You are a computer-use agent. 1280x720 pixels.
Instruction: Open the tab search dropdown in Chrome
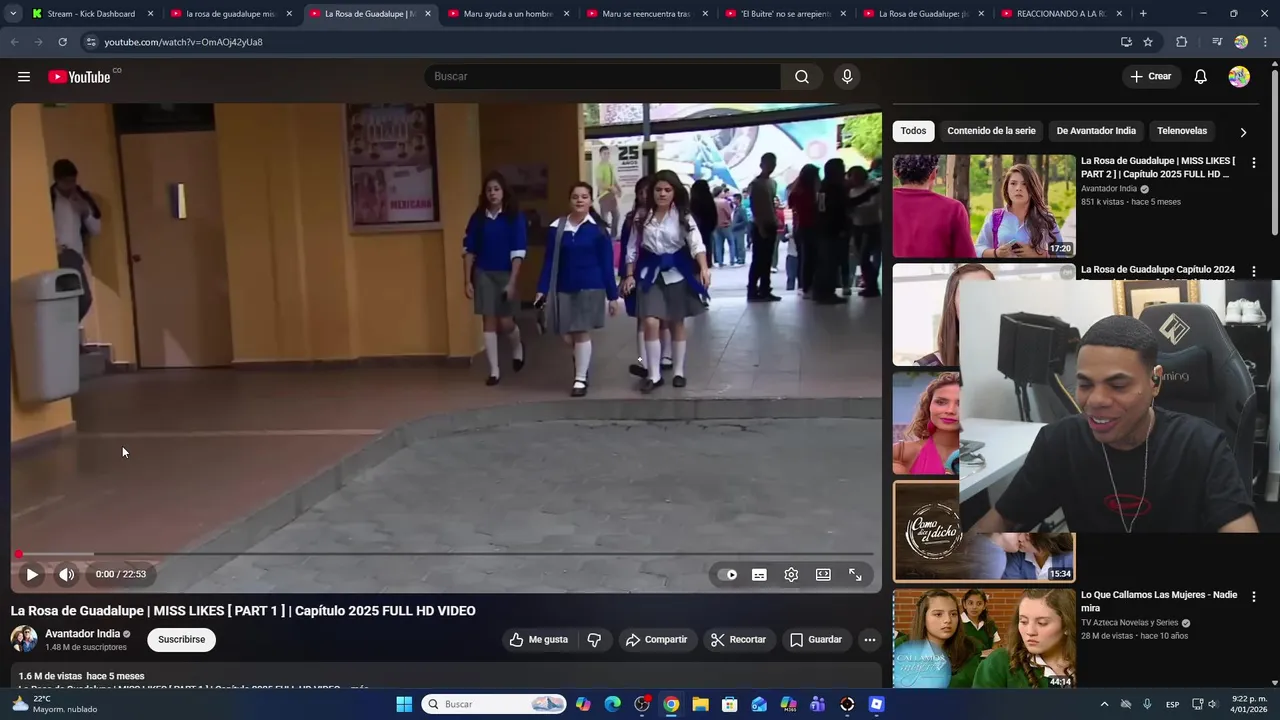(13, 14)
